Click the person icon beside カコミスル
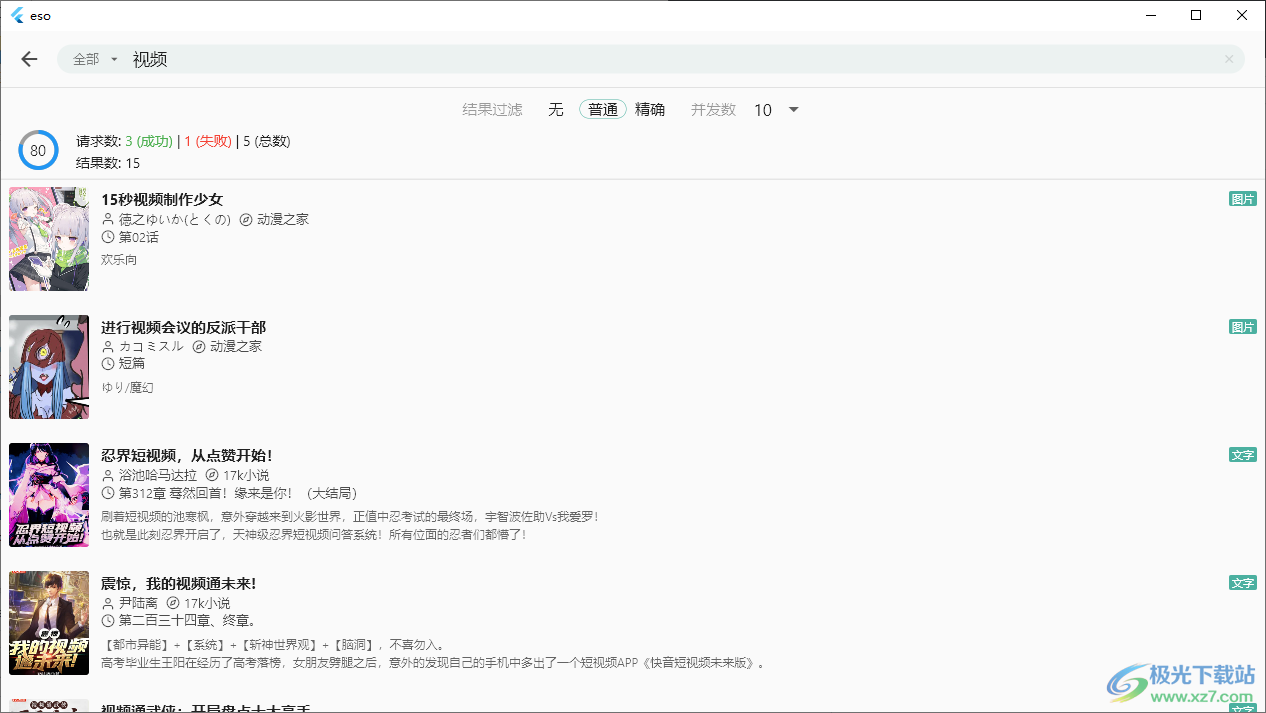1266x713 pixels. tap(110, 346)
